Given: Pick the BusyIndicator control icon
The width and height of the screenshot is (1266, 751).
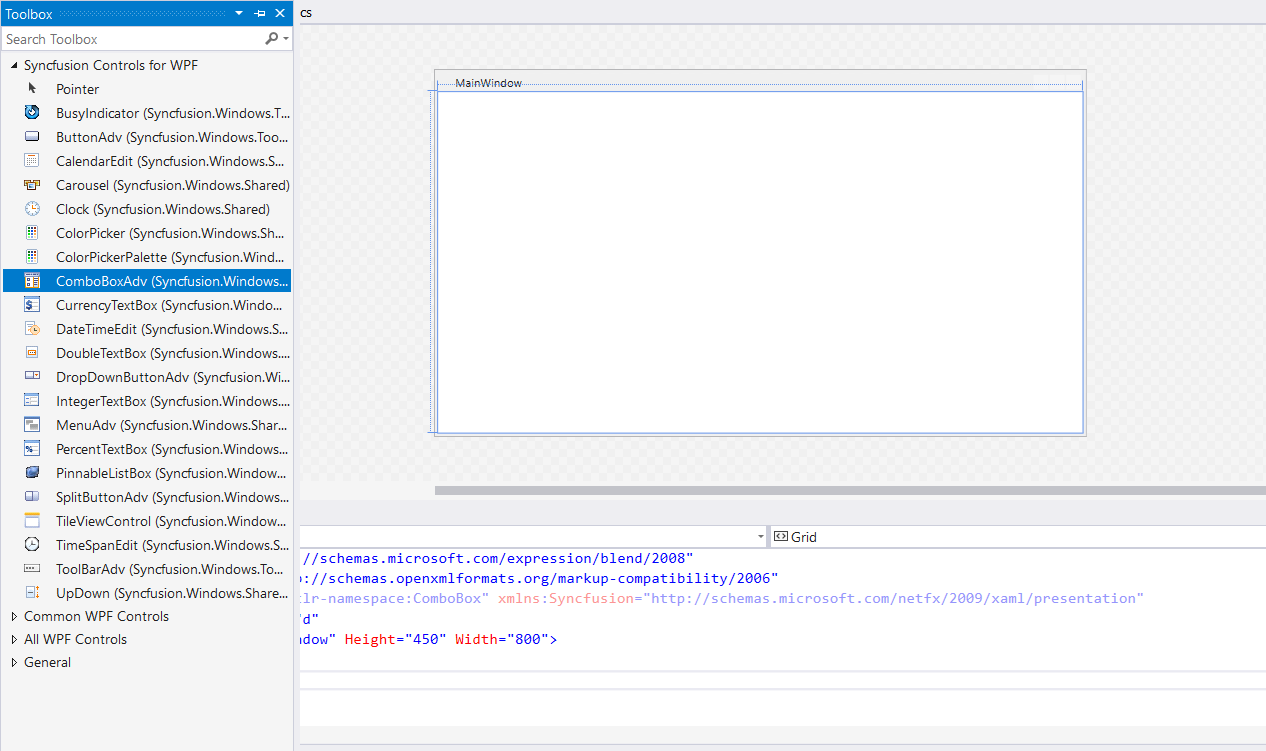Looking at the screenshot, I should click(32, 113).
